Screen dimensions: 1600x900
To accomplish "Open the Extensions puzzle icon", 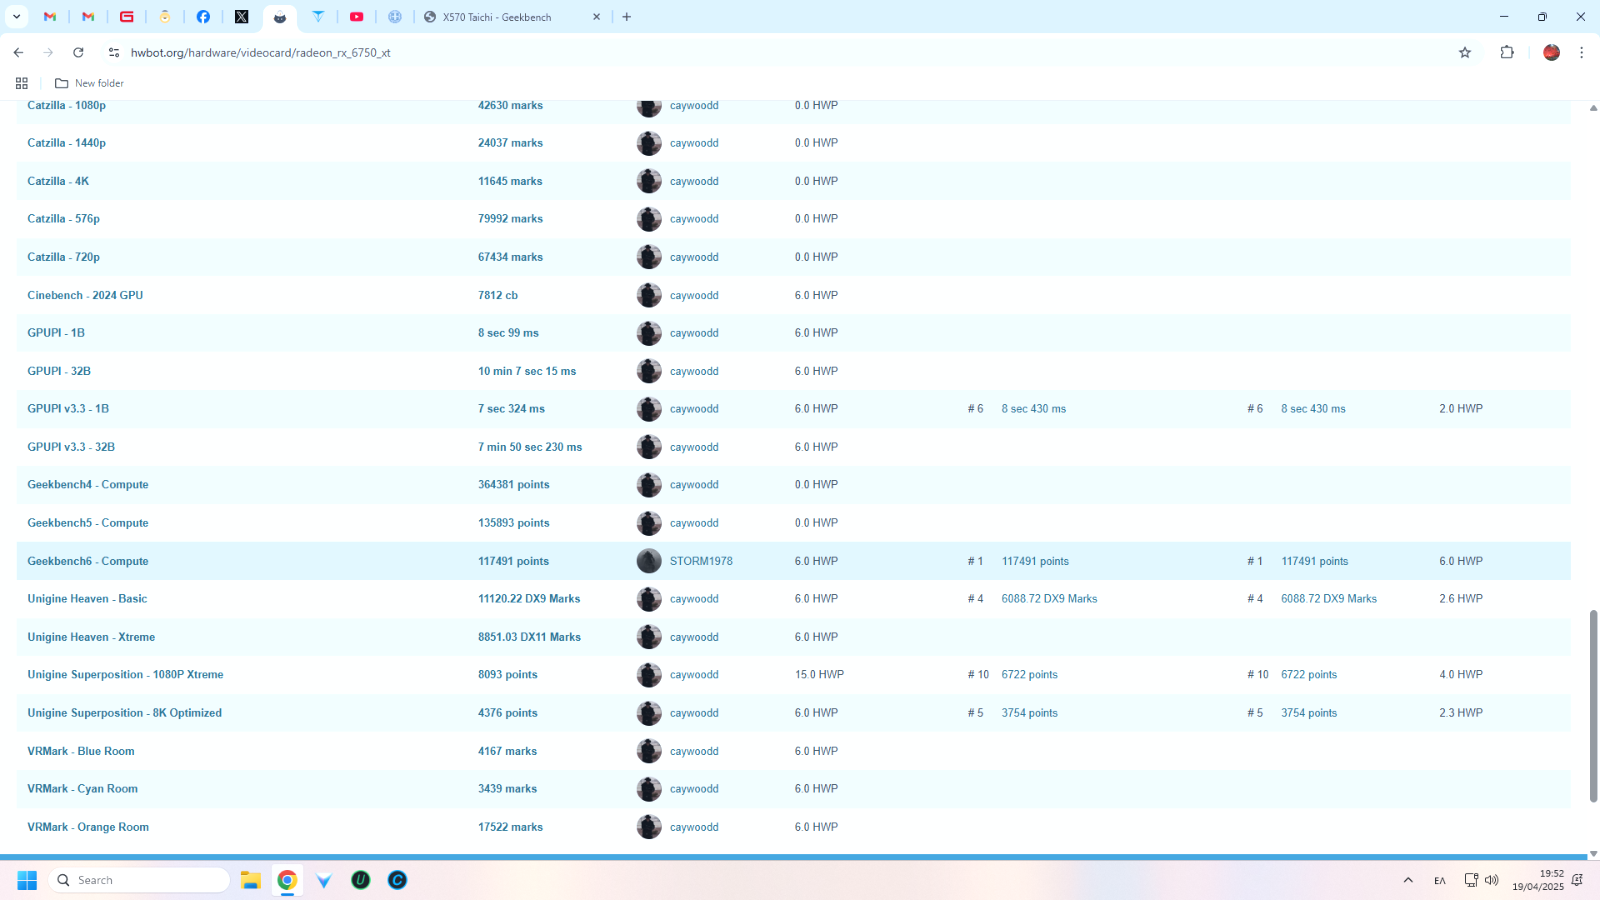I will [1507, 52].
